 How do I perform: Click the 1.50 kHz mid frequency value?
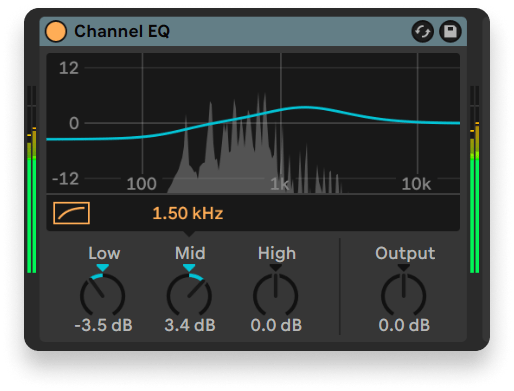[188, 213]
